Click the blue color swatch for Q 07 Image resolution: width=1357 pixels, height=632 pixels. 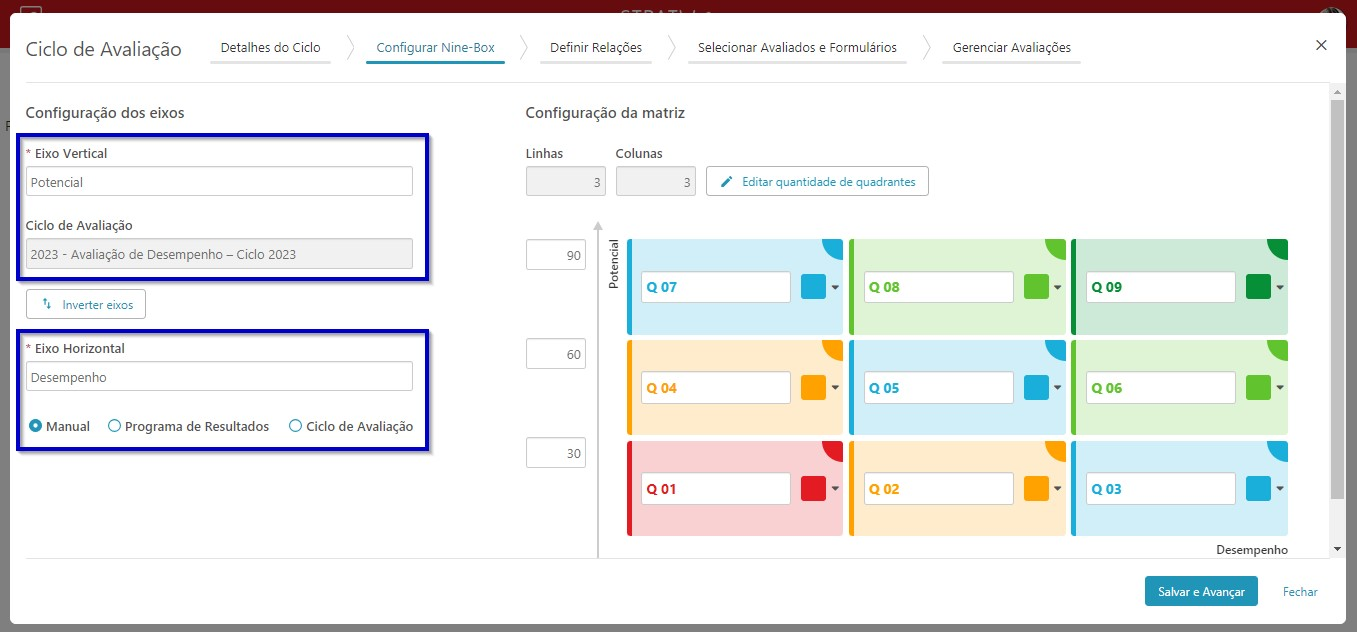813,287
